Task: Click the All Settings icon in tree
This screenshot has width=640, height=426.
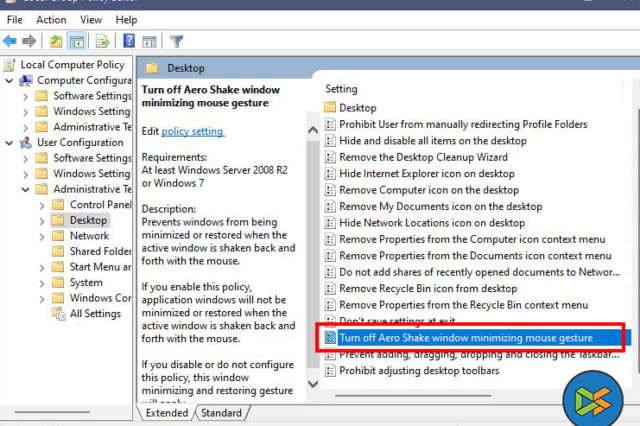Action: (x=58, y=314)
